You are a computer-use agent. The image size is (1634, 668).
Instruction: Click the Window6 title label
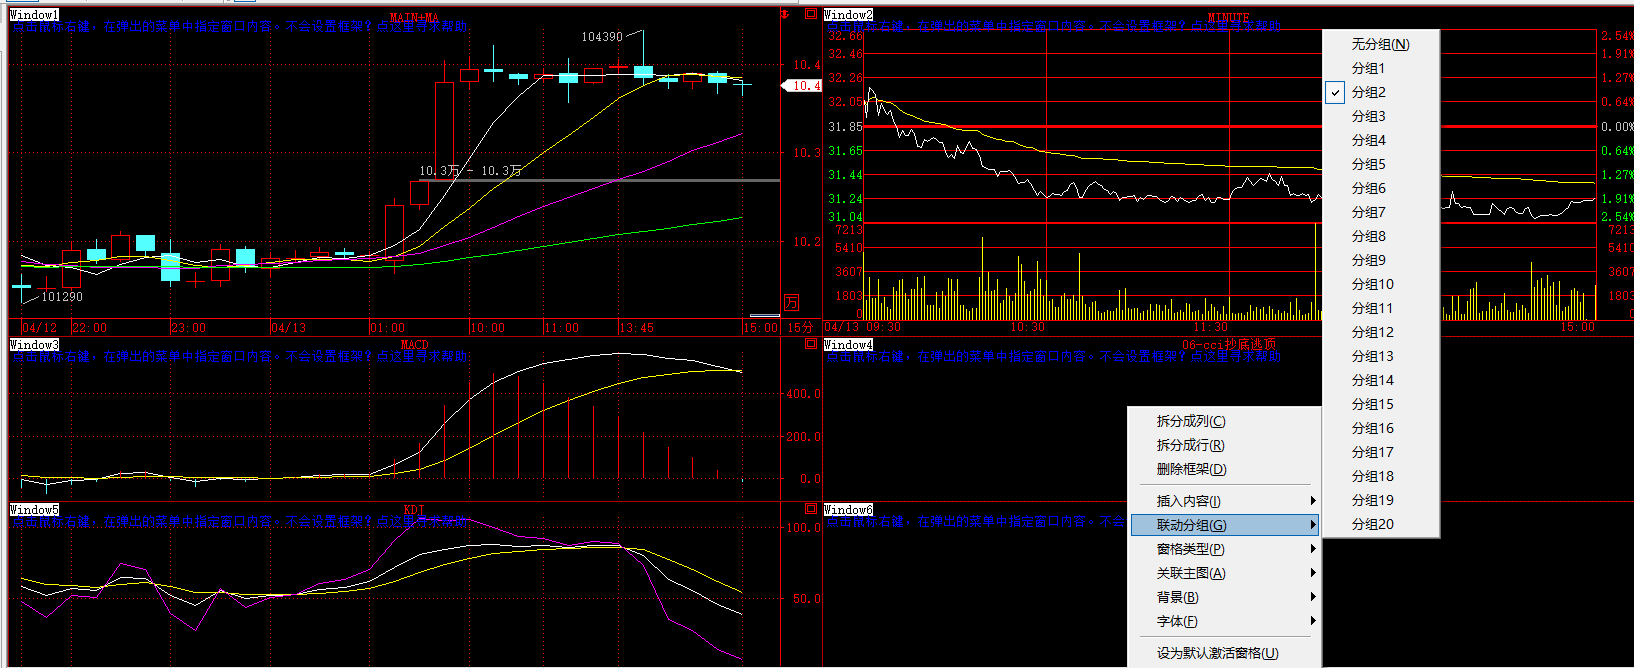(x=848, y=510)
